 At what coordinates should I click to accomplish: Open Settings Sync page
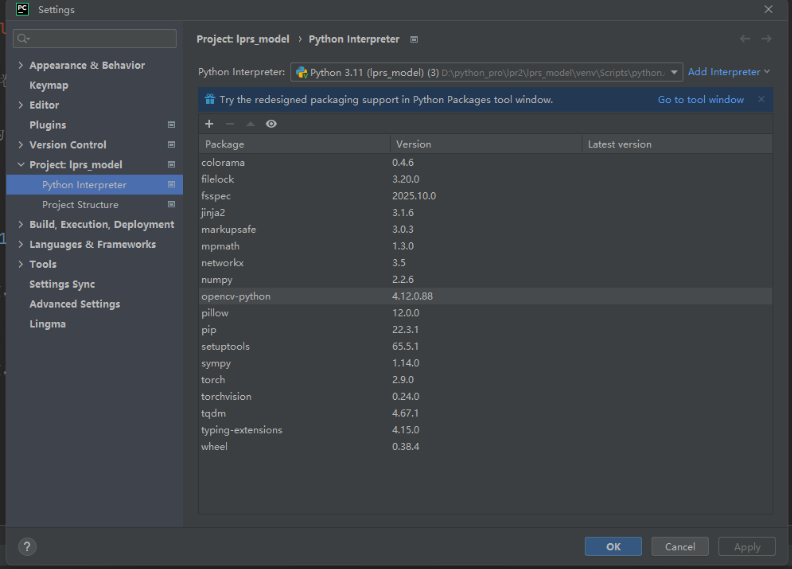click(62, 284)
